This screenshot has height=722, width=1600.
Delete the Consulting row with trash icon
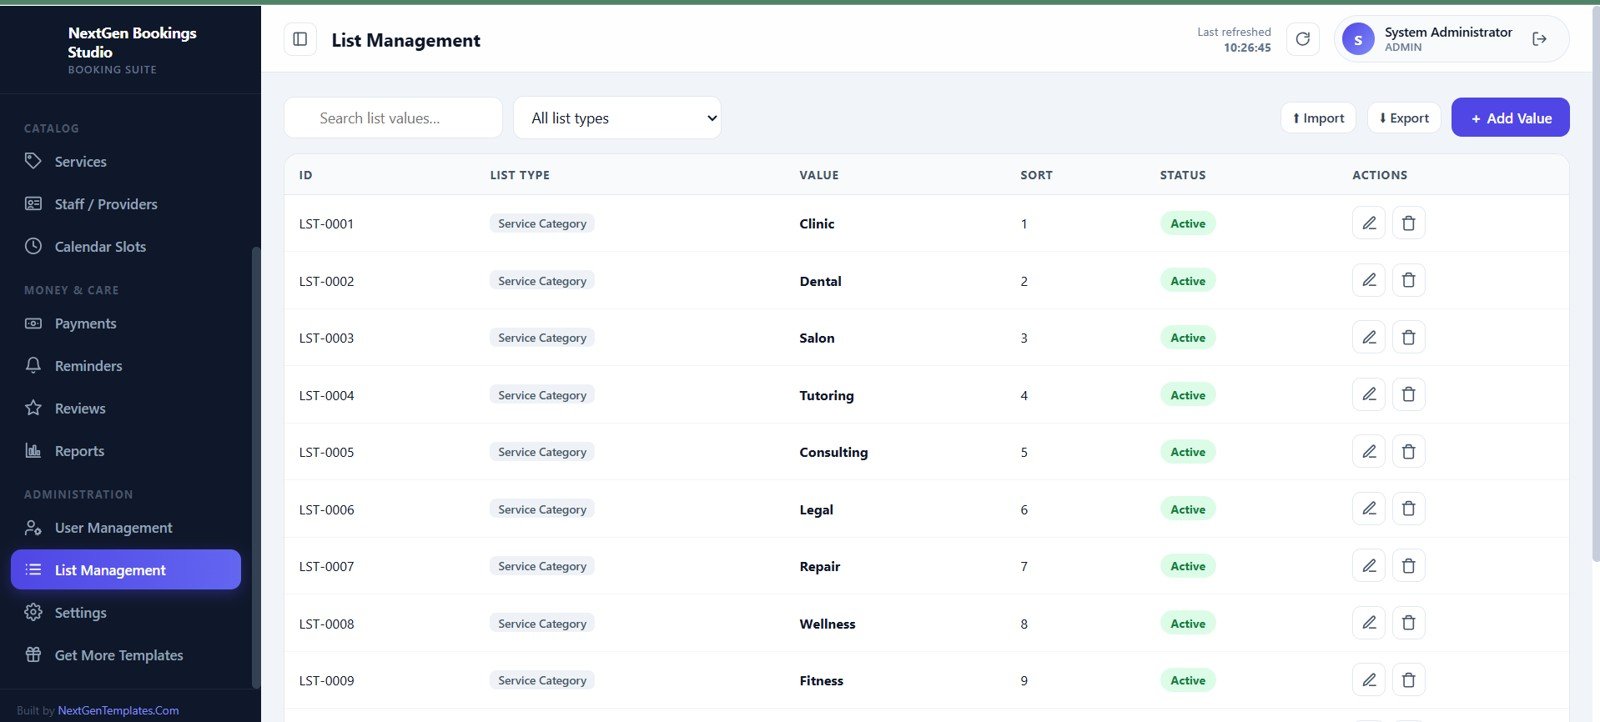click(x=1408, y=451)
